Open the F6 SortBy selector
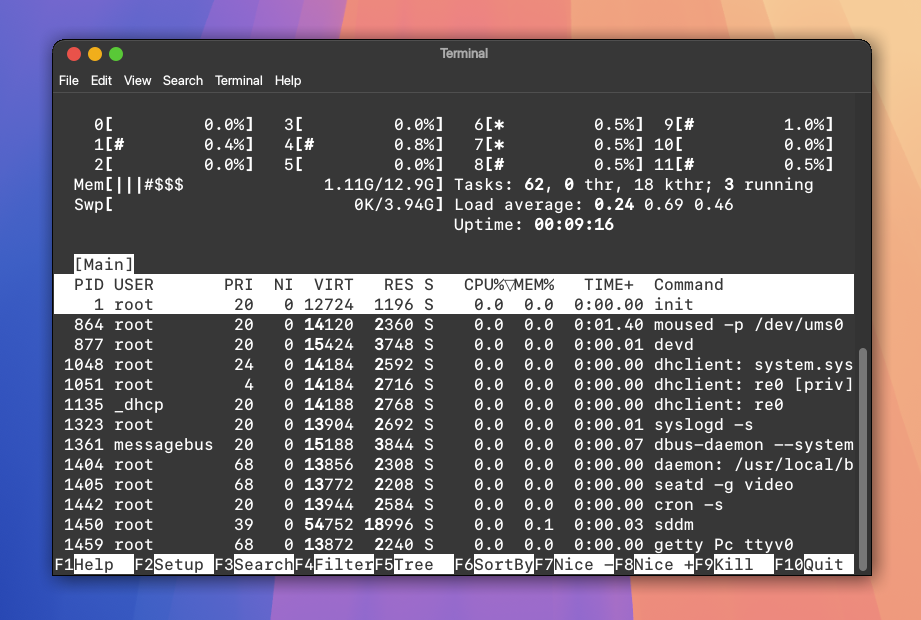 (493, 565)
